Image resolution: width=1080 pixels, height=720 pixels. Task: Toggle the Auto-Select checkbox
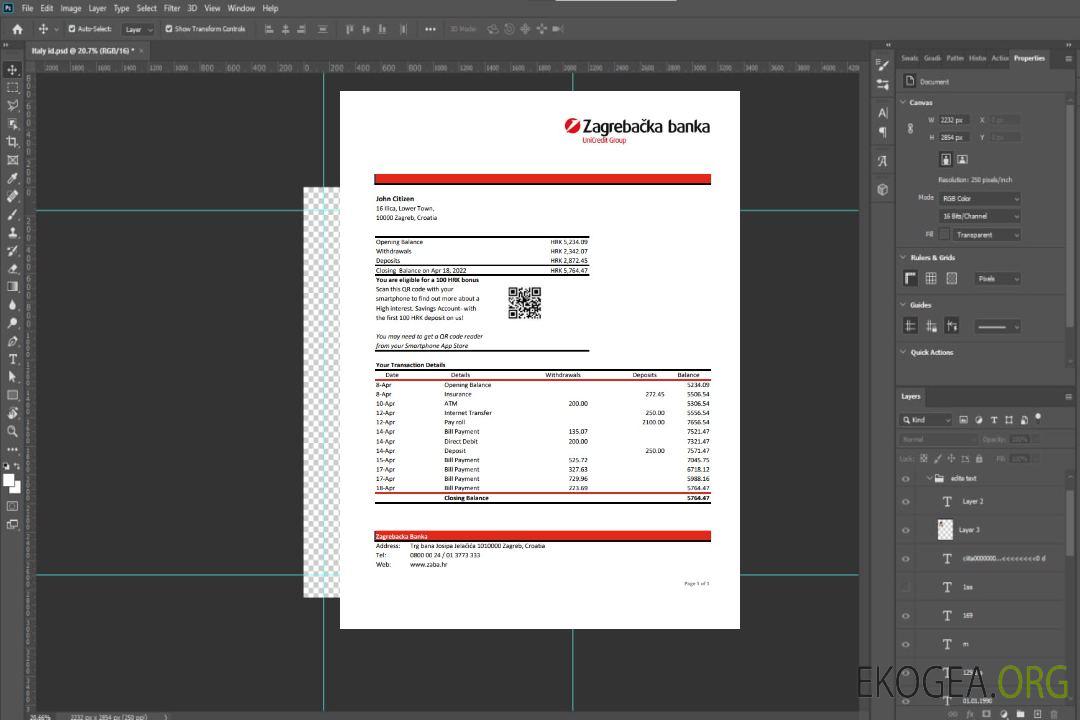(72, 29)
